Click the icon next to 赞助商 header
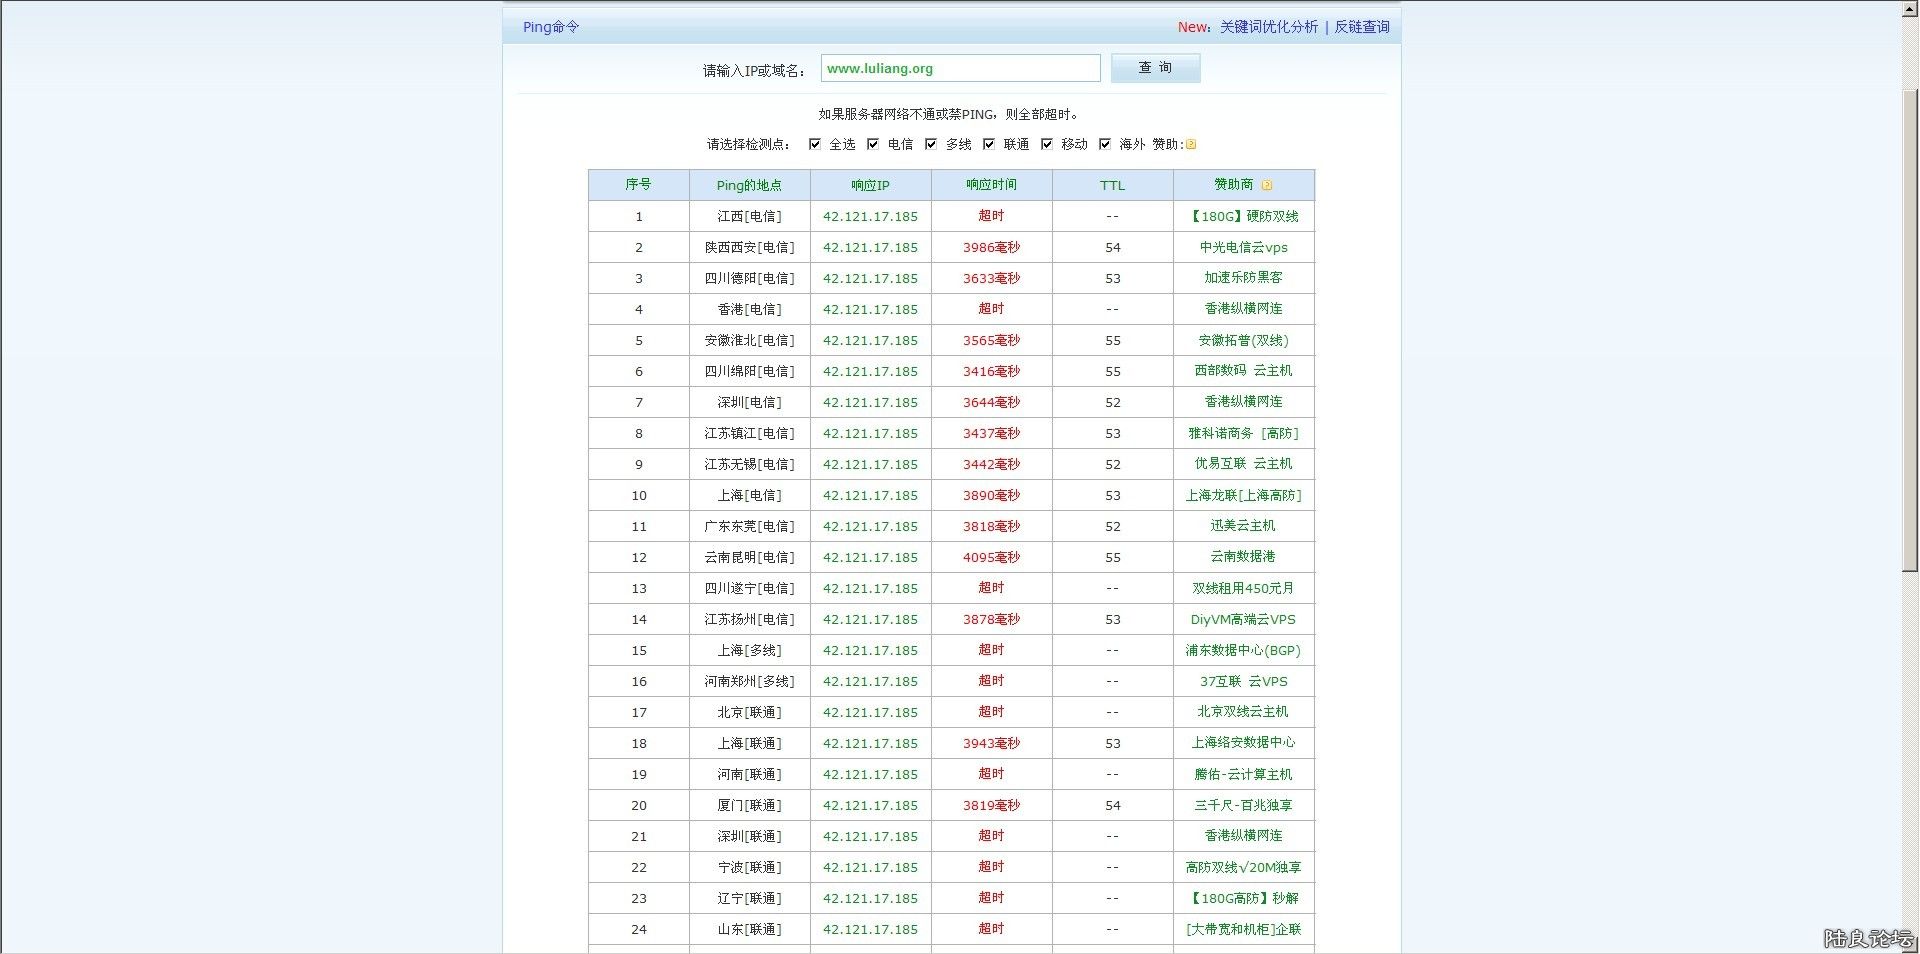This screenshot has width=1920, height=954. [1267, 185]
